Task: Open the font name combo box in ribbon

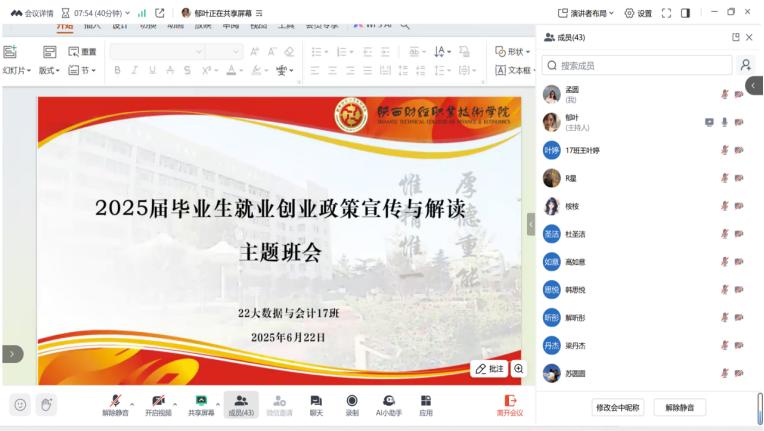Action: pos(157,51)
